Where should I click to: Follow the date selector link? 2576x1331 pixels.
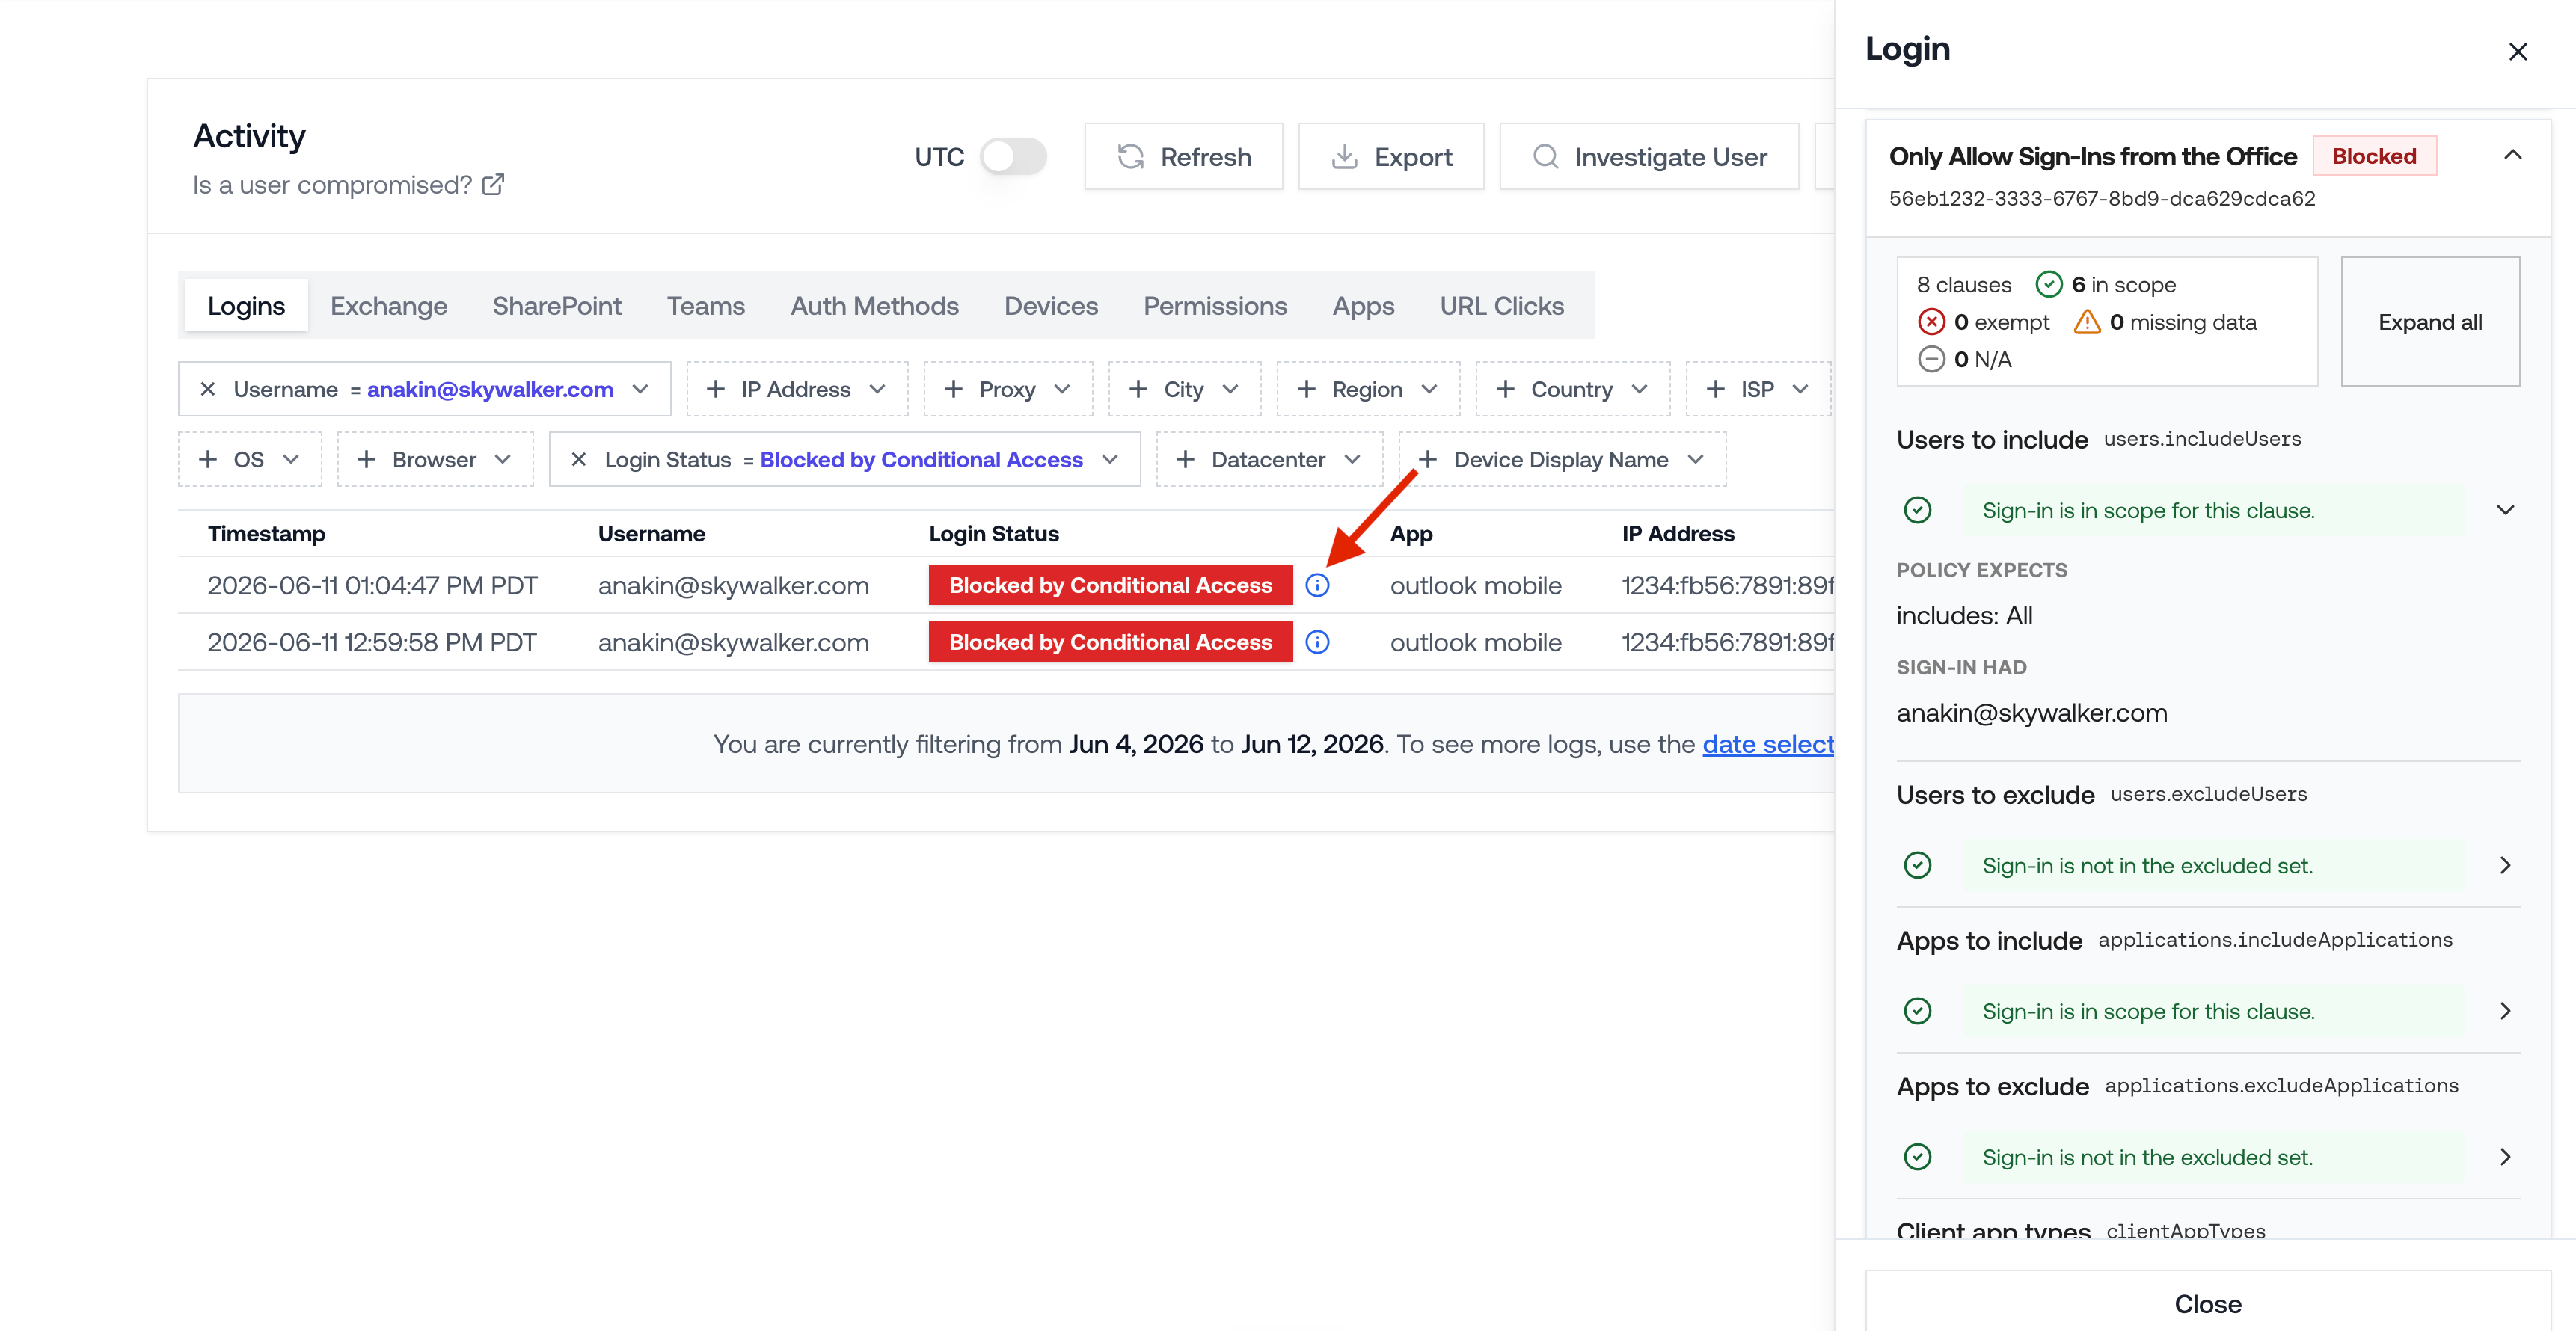click(1768, 744)
